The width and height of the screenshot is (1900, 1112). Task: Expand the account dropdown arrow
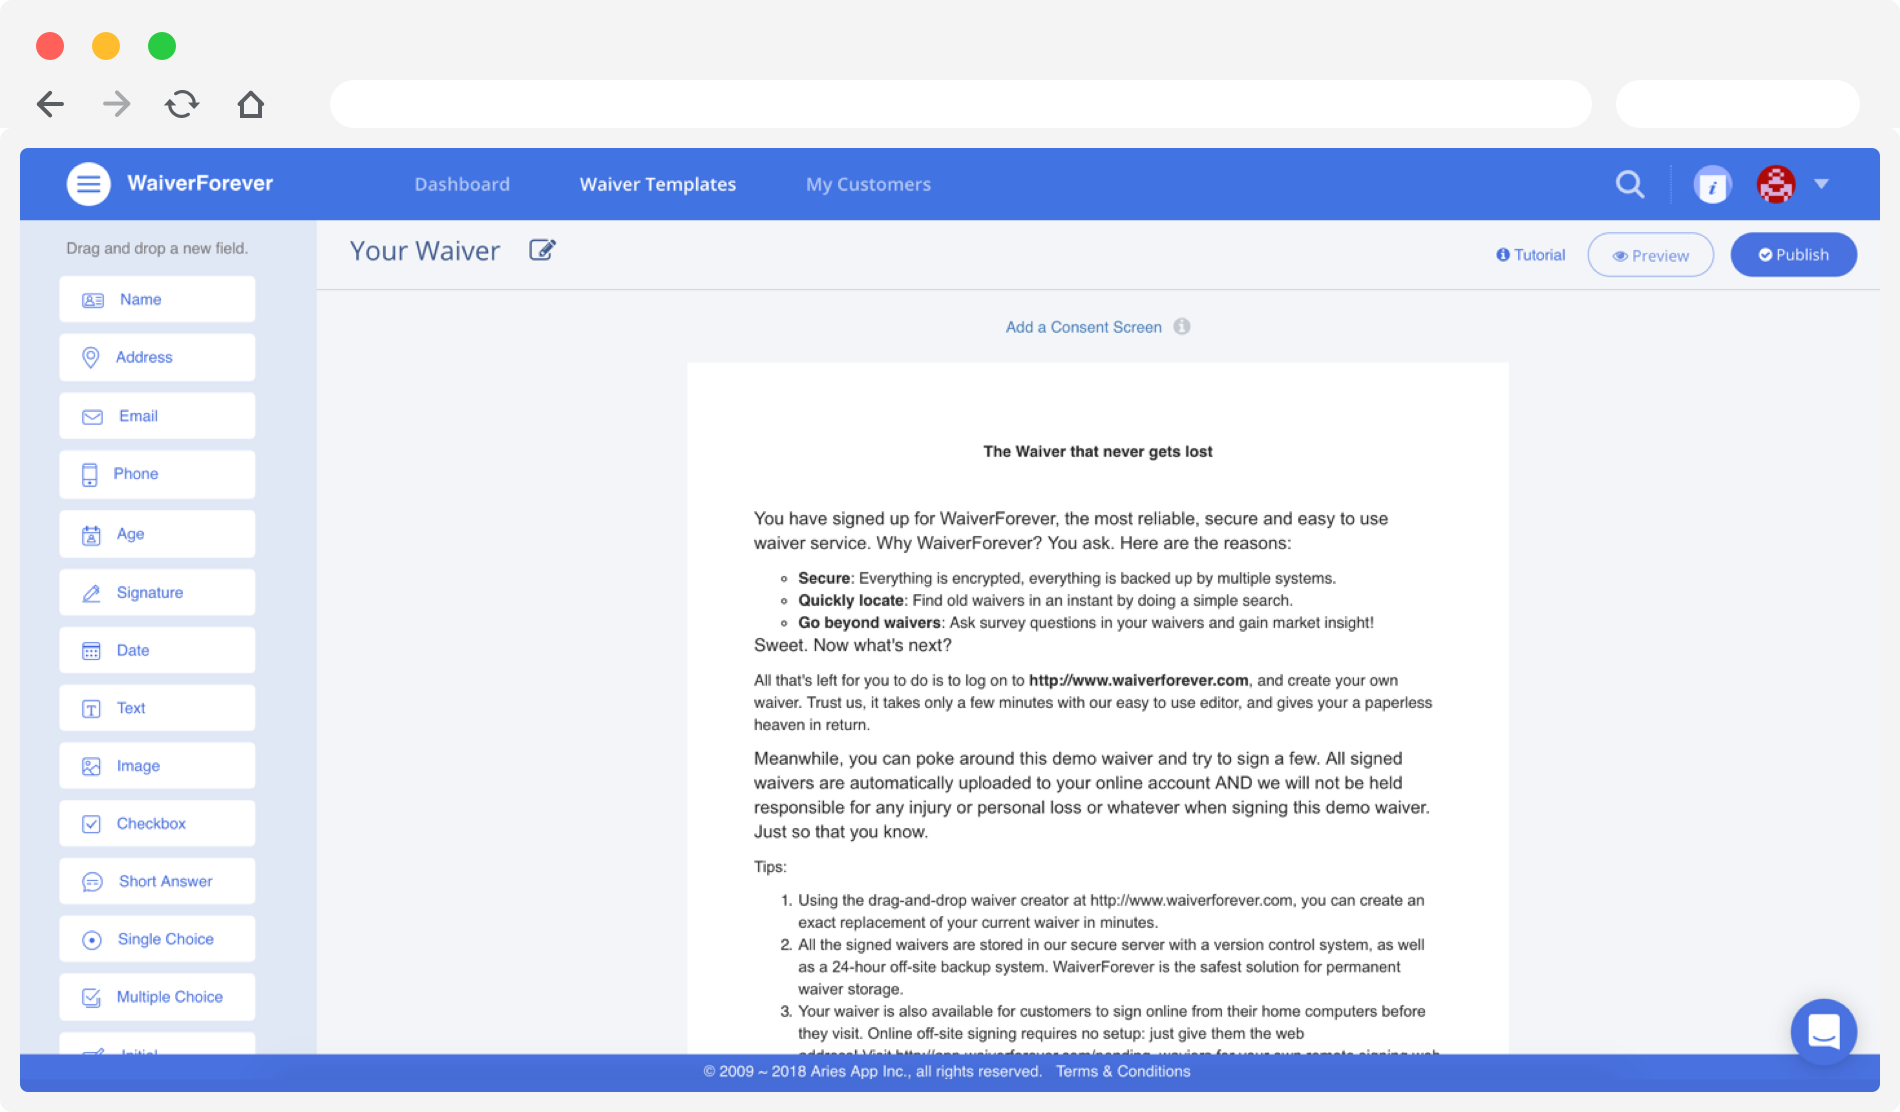(1821, 184)
